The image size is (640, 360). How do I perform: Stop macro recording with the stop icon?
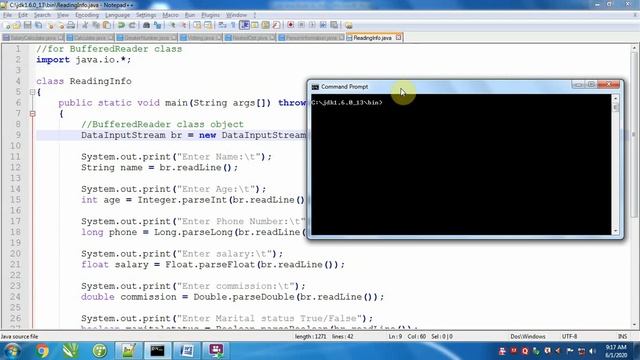pos(301,25)
